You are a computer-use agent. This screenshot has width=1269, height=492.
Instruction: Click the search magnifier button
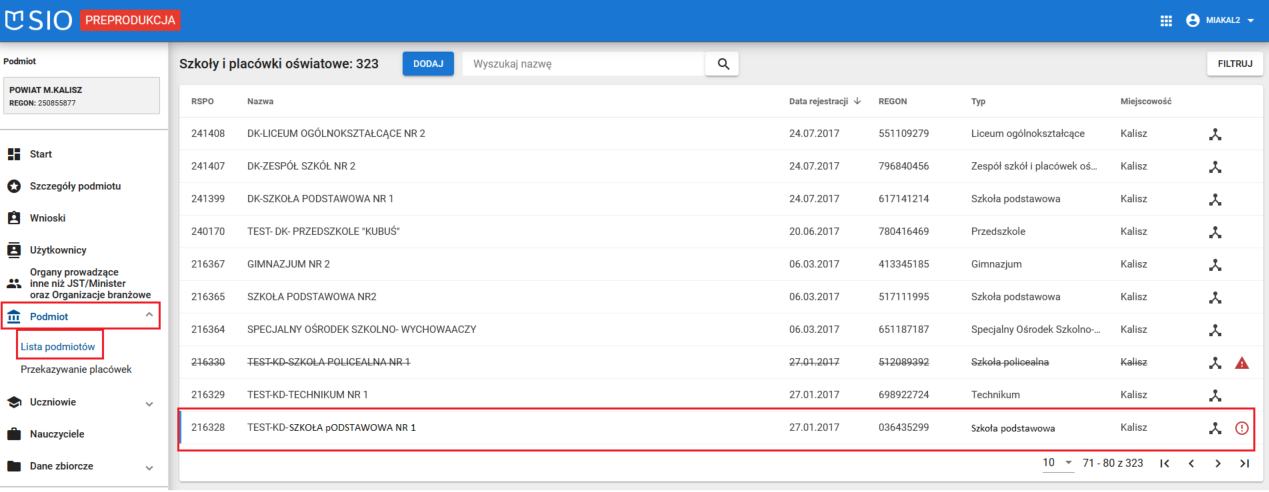pos(722,64)
